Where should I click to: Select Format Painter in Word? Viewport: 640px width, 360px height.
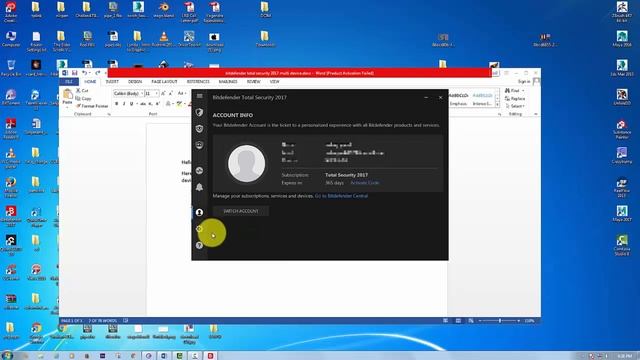coord(92,106)
